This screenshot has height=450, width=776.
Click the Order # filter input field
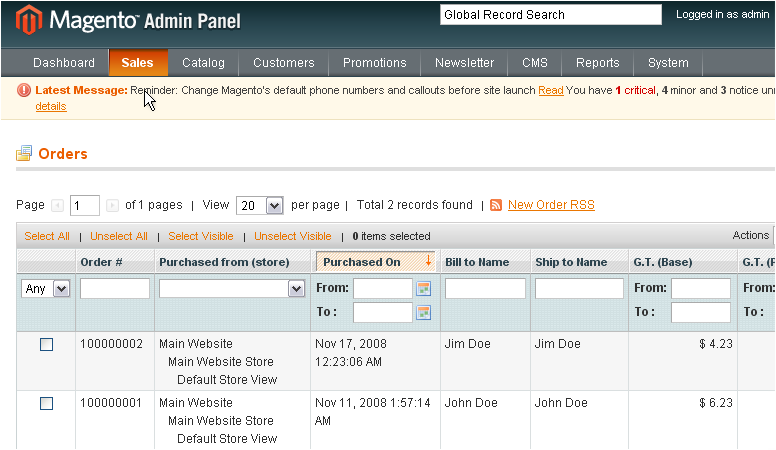(x=115, y=288)
